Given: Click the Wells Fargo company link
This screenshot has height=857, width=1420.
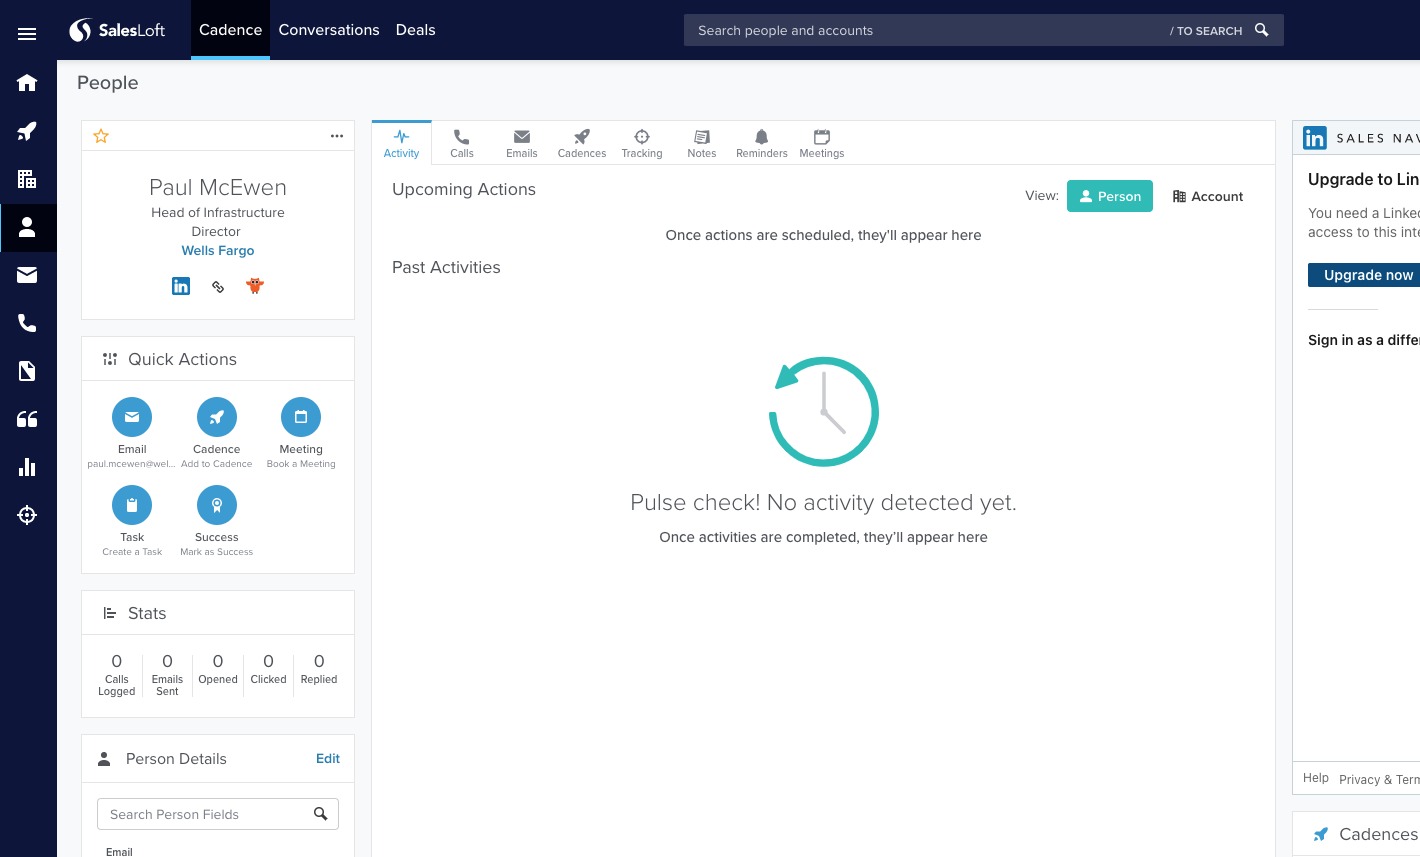Looking at the screenshot, I should (x=218, y=251).
